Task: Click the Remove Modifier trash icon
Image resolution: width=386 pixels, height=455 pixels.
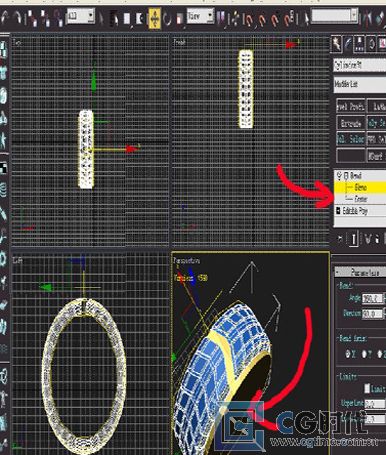Action: (377, 239)
